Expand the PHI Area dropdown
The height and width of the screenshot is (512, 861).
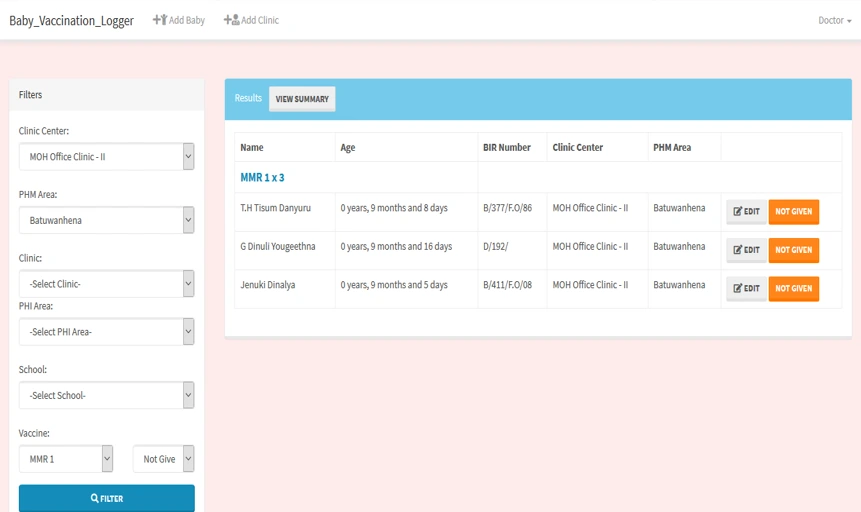(106, 332)
